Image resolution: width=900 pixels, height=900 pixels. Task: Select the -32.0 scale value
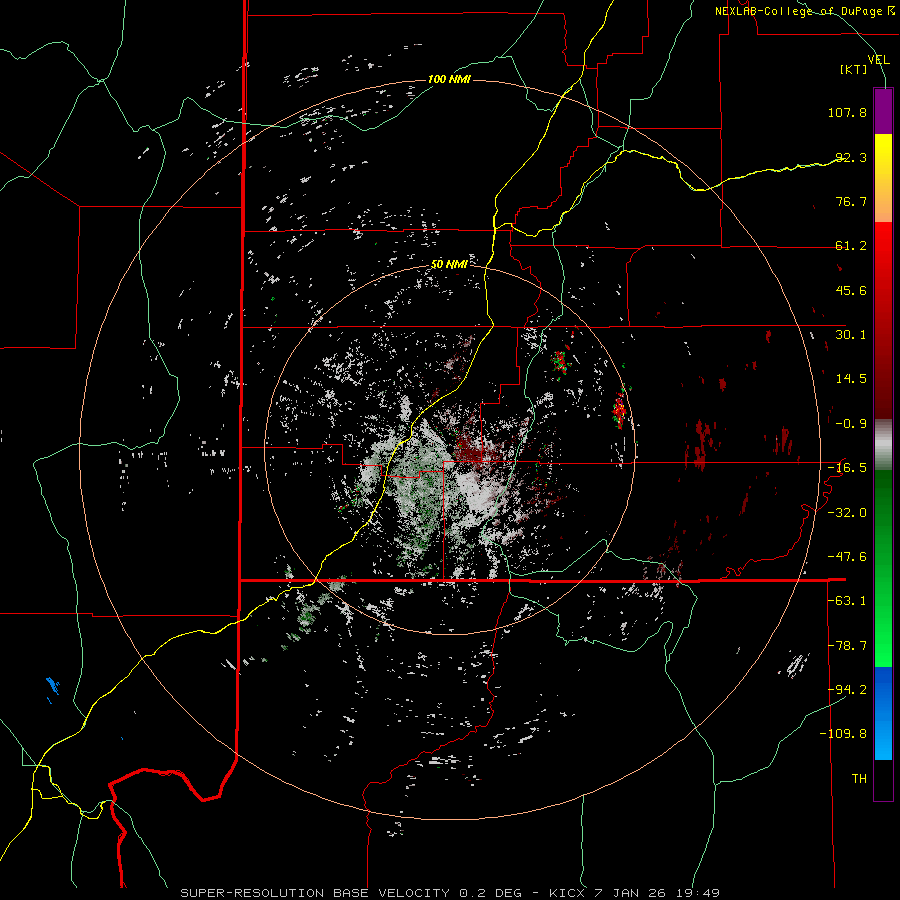(847, 512)
